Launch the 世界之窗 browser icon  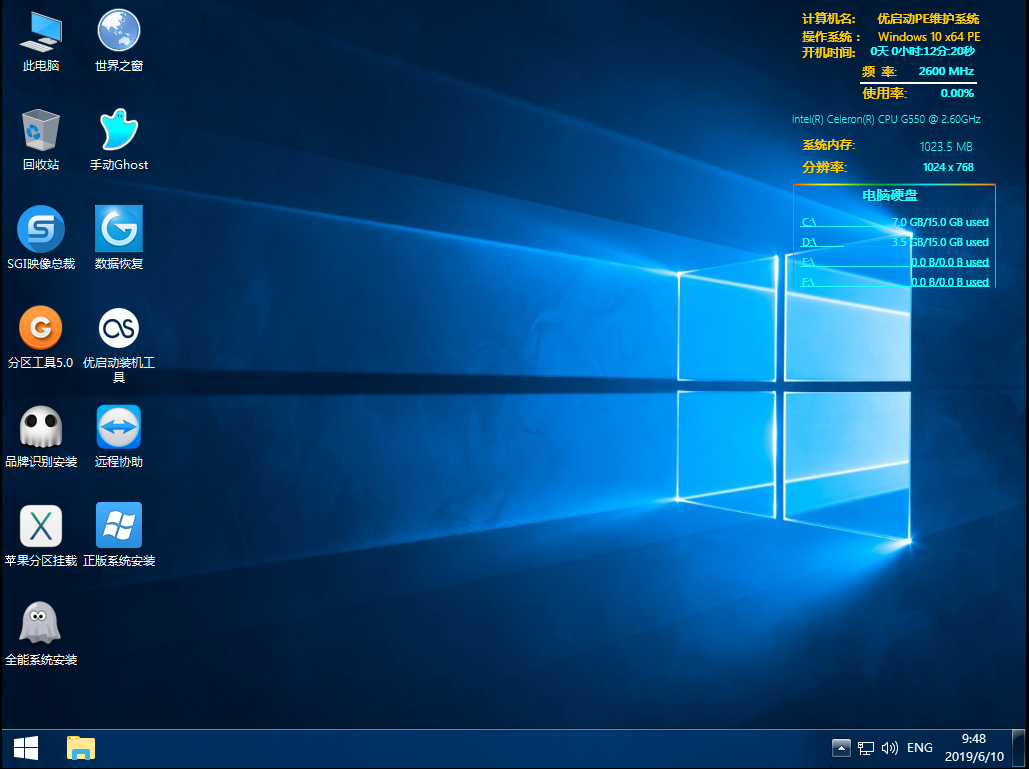[x=119, y=41]
